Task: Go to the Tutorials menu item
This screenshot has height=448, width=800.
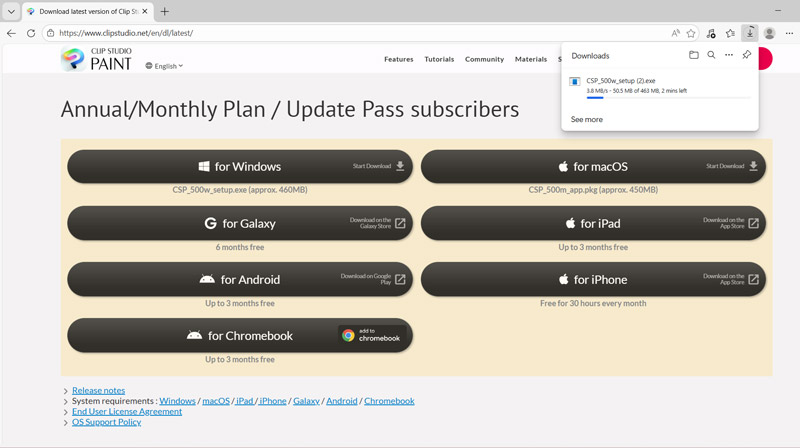Action: tap(439, 59)
